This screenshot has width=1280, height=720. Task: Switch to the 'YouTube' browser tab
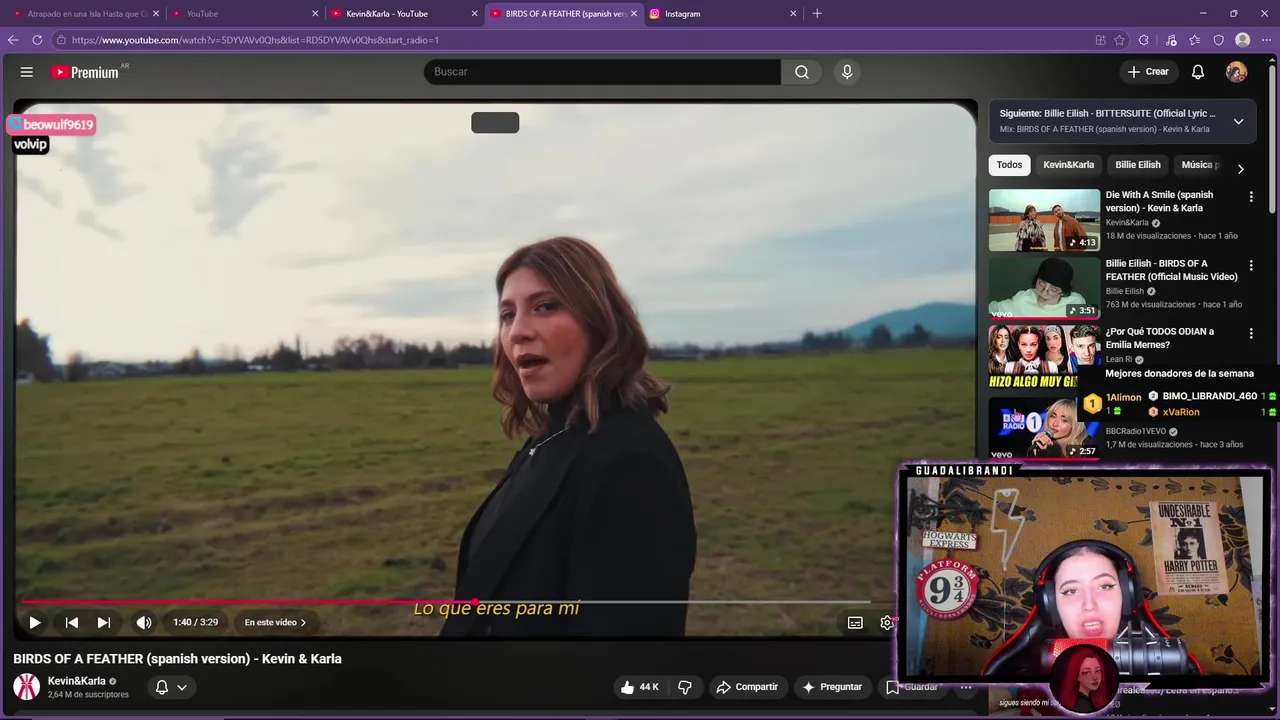[242, 14]
